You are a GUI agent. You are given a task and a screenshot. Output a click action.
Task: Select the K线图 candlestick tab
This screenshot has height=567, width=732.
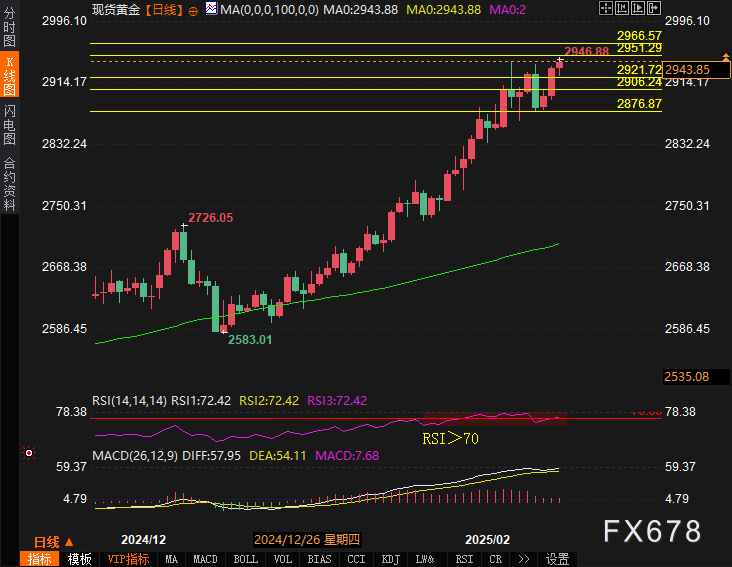coord(10,77)
